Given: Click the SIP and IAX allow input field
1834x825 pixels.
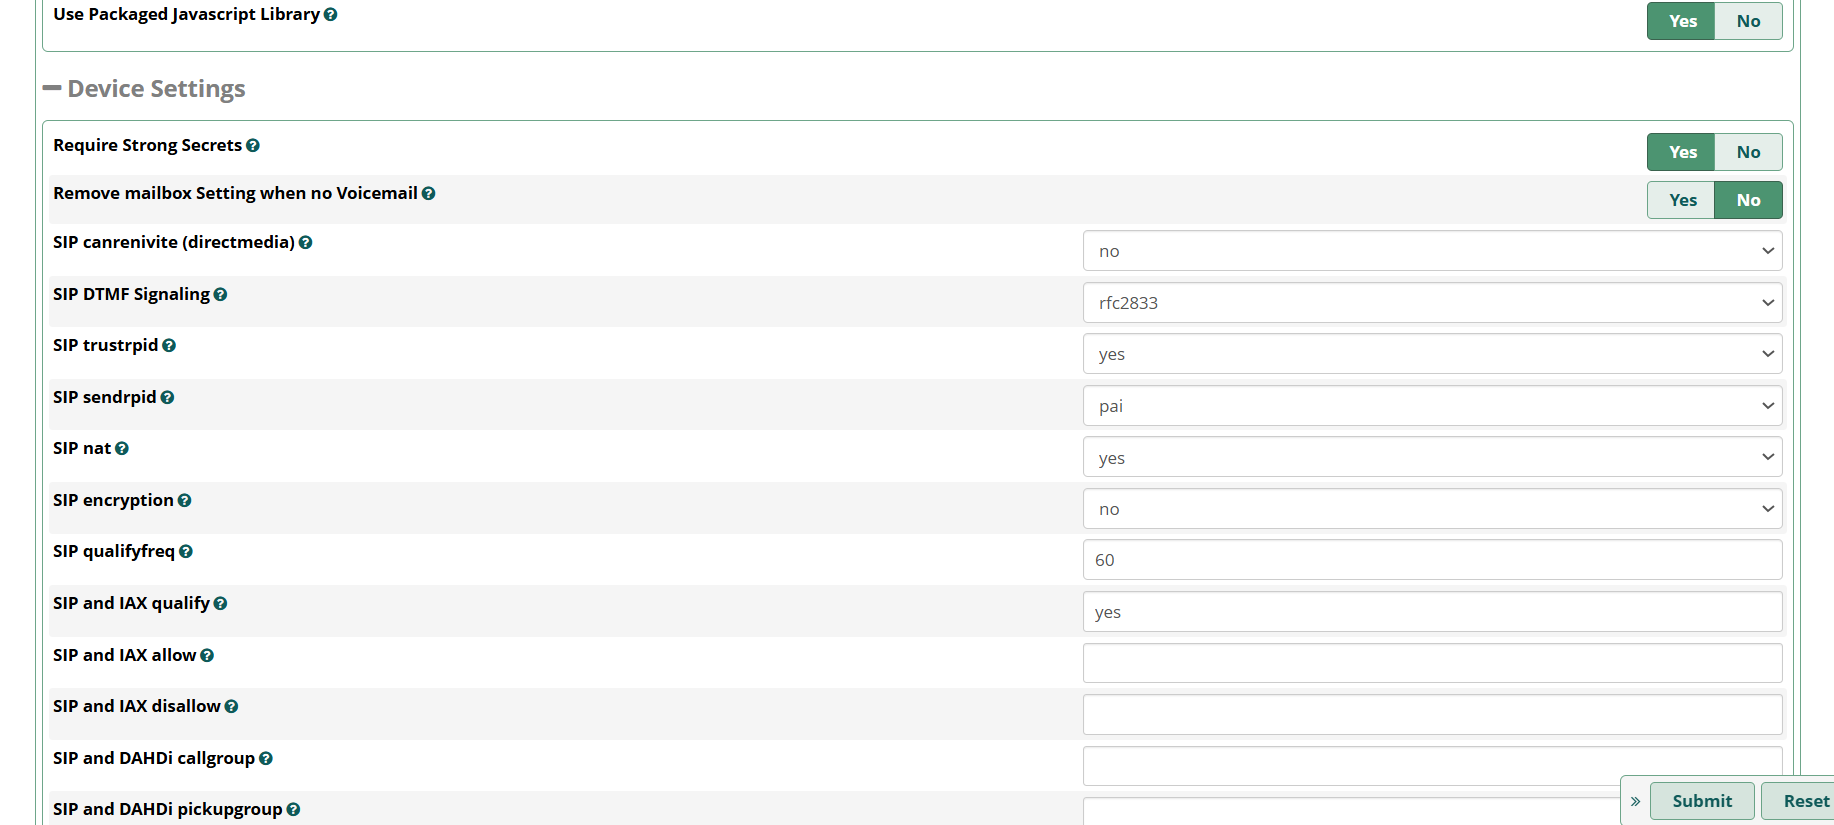Looking at the screenshot, I should click(1432, 663).
